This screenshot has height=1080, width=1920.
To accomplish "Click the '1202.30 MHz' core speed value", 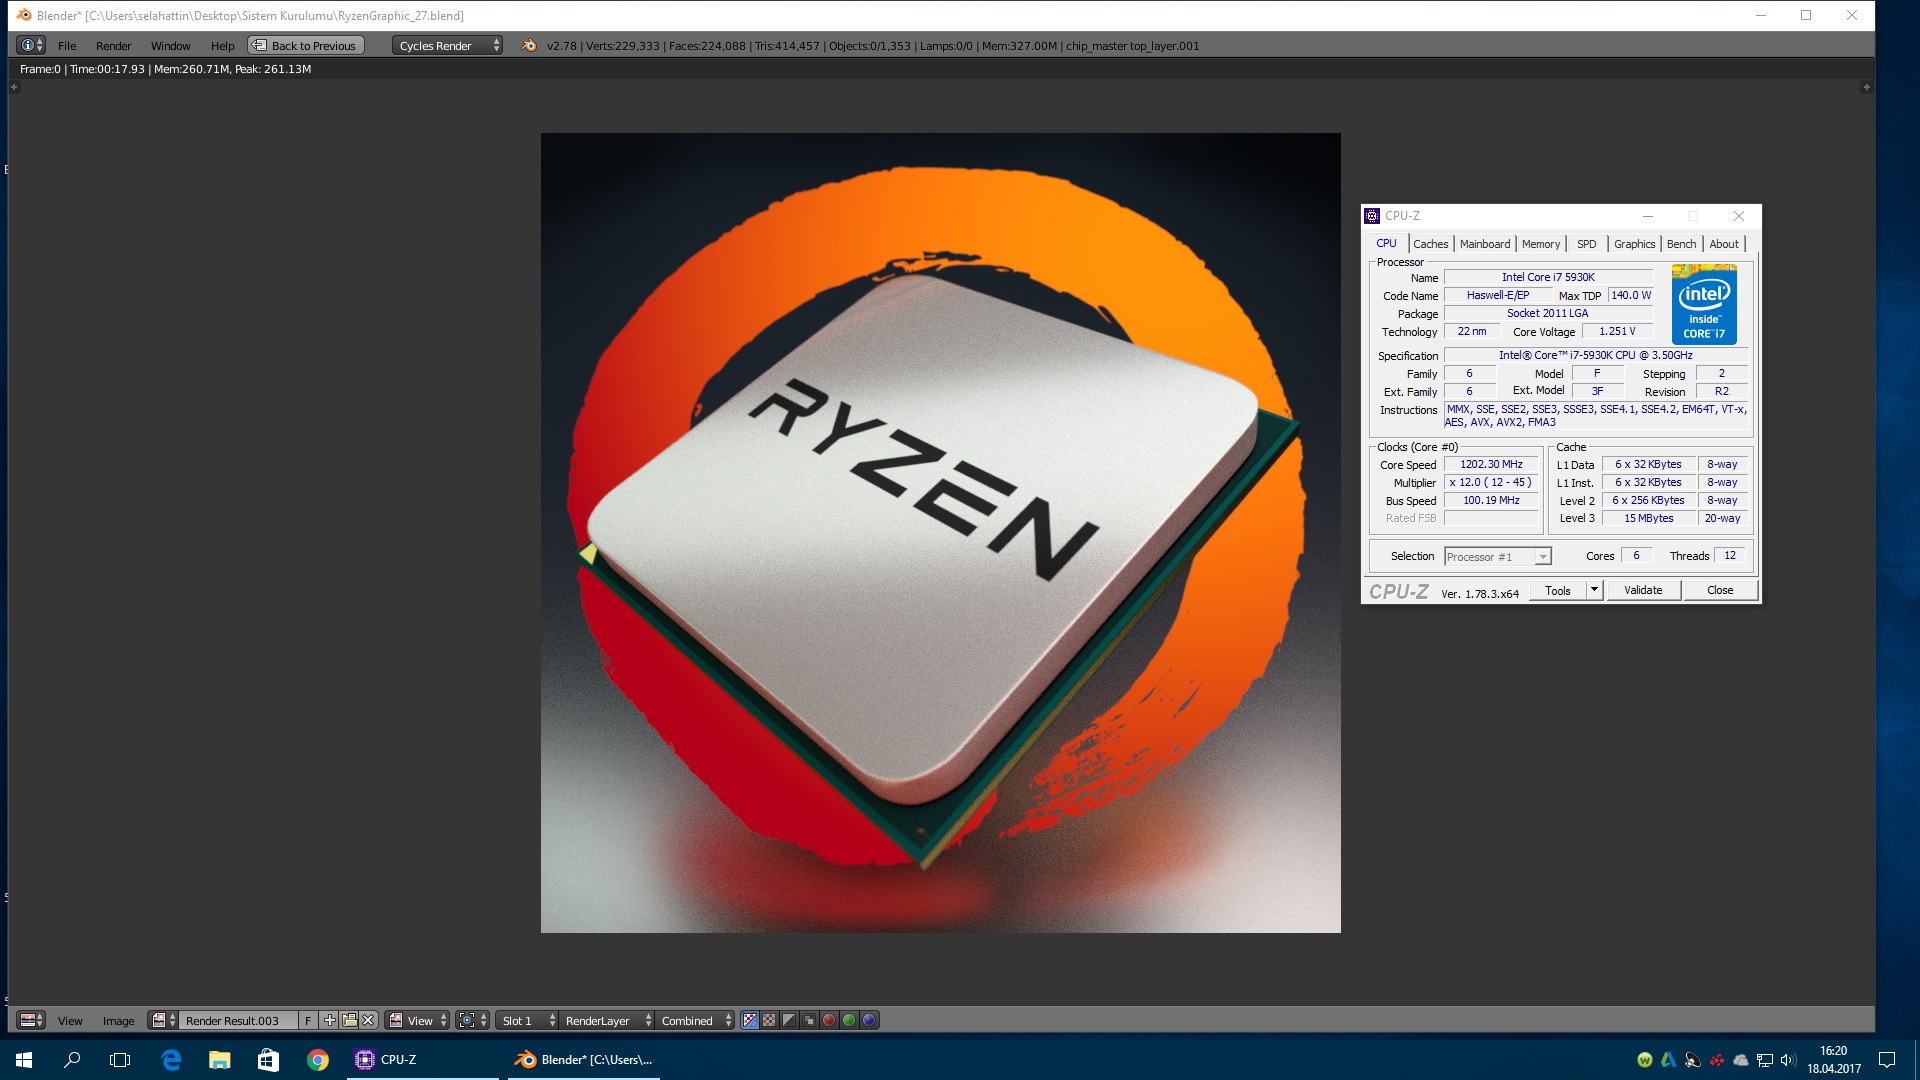I will (1491, 464).
